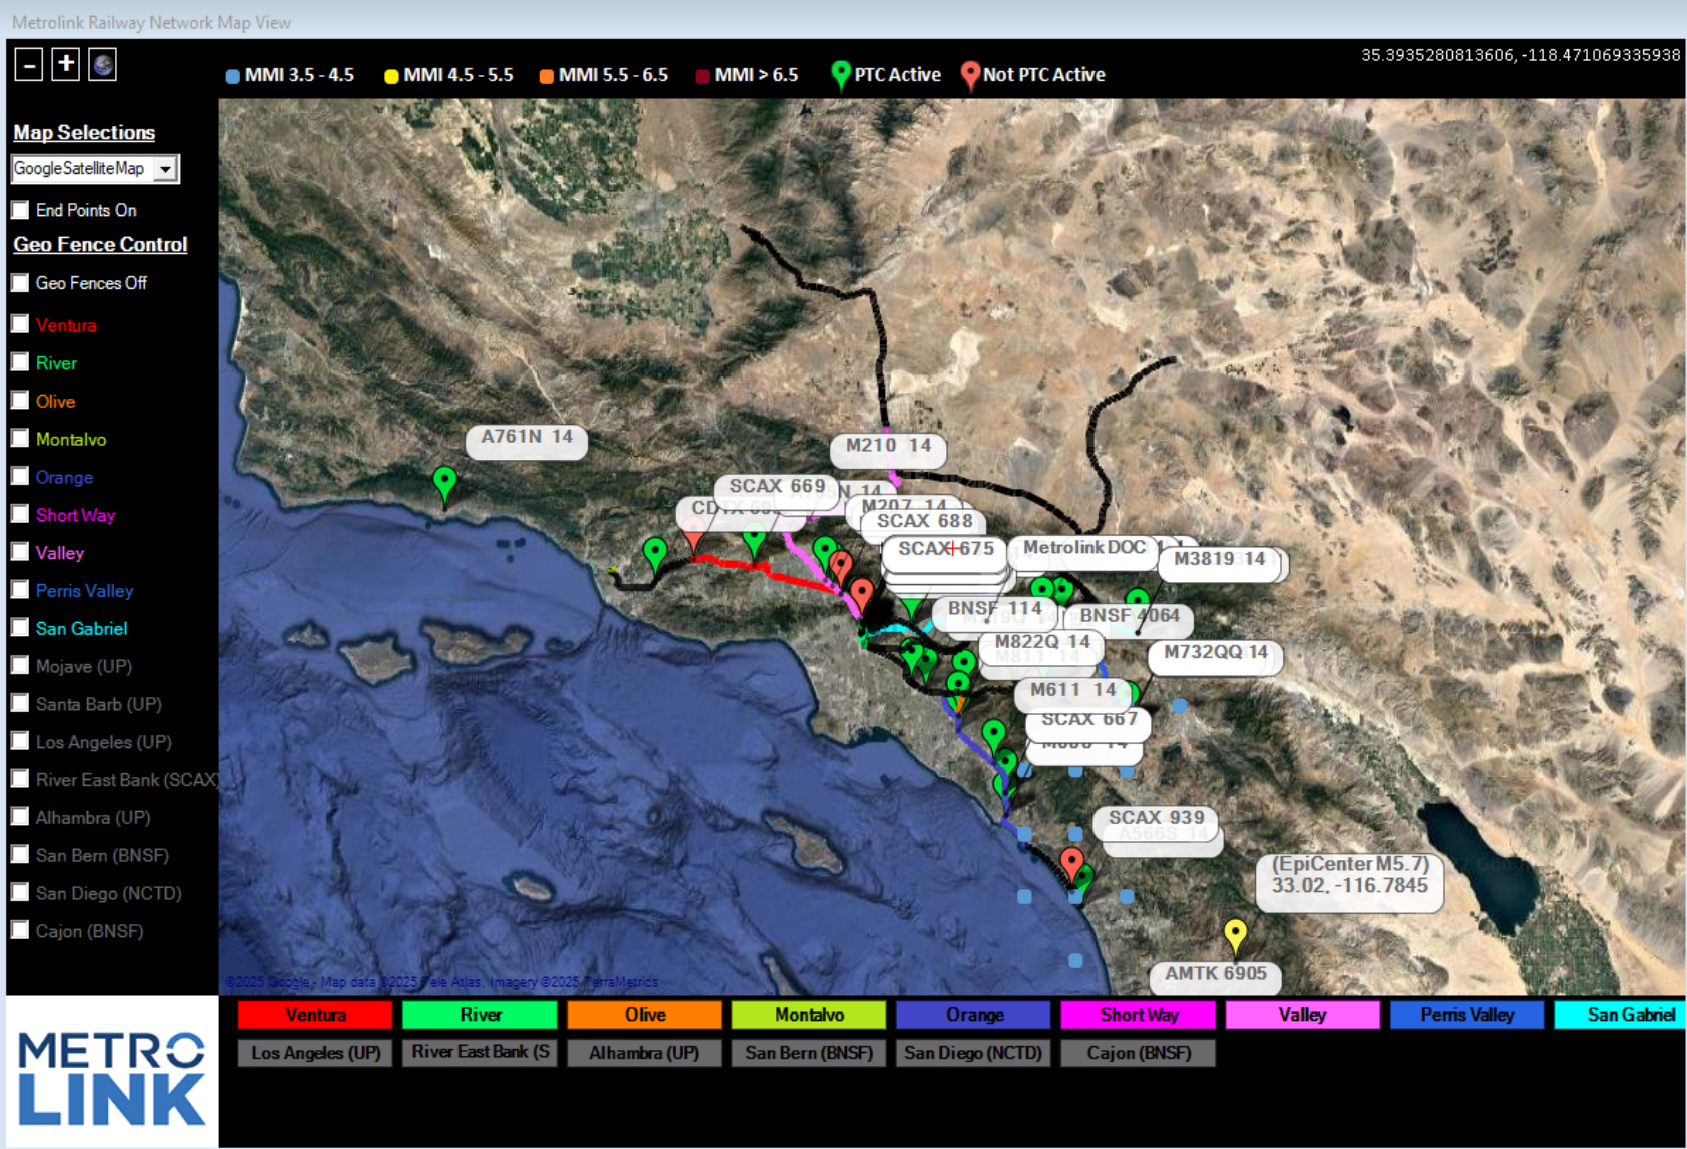Enable the River geo fence checkbox
This screenshot has height=1149, width=1687.
point(20,362)
